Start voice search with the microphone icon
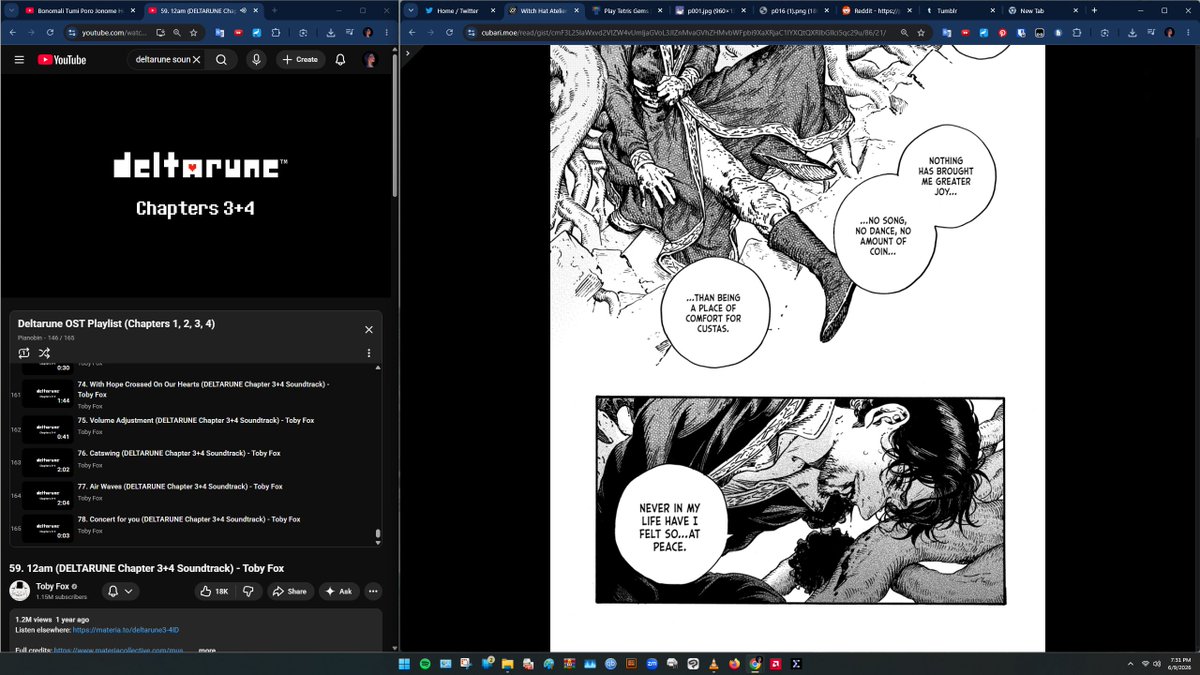This screenshot has width=1200, height=675. pyautogui.click(x=257, y=59)
